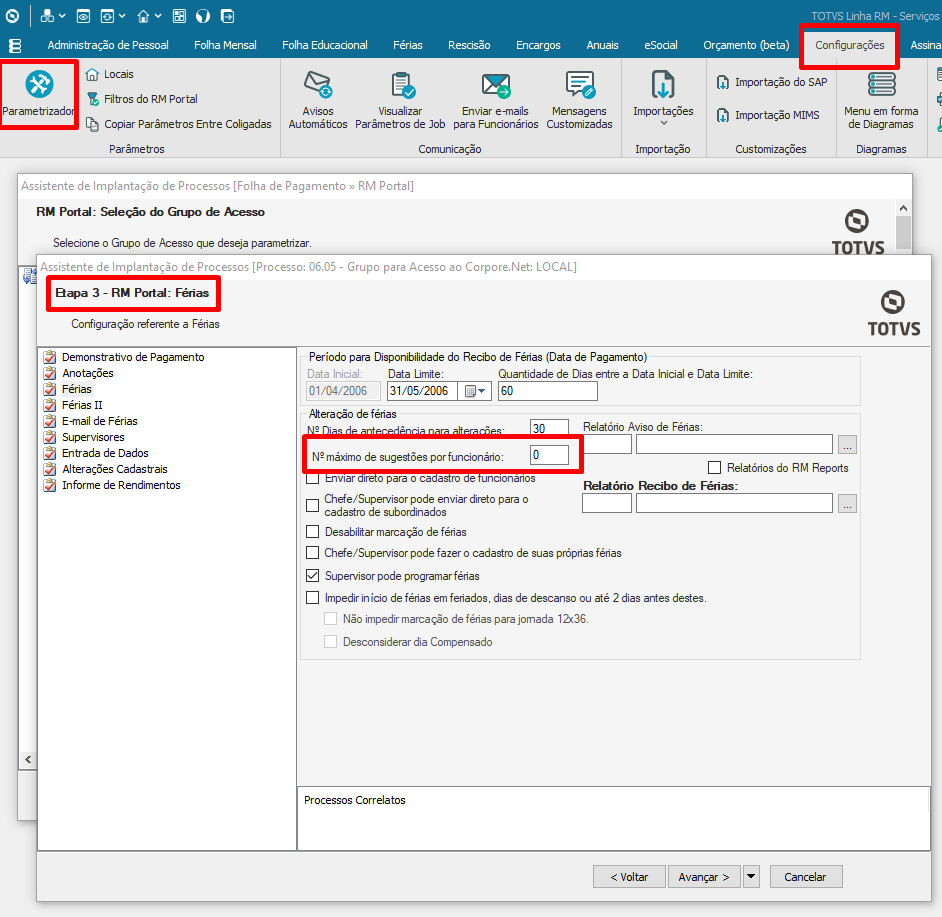Viewport: 942px width, 917px height.
Task: Click the Data Limite date field
Action: pyautogui.click(x=422, y=391)
